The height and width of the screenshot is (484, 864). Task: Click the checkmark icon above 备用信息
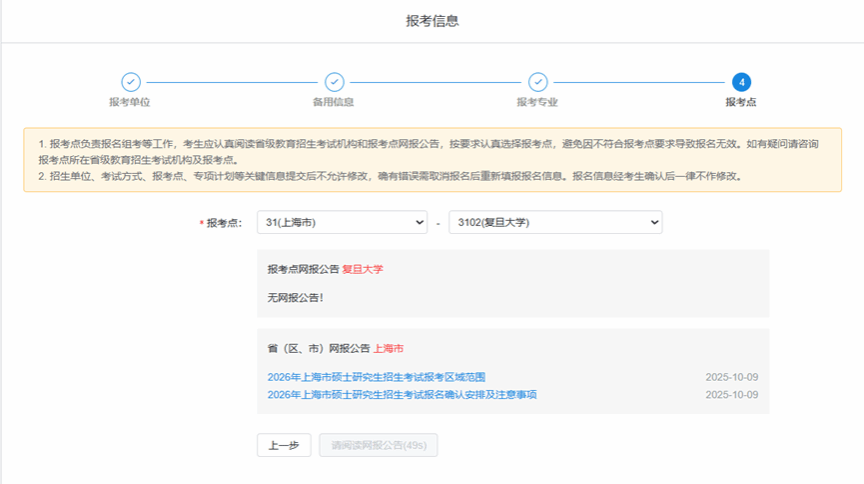coord(334,82)
